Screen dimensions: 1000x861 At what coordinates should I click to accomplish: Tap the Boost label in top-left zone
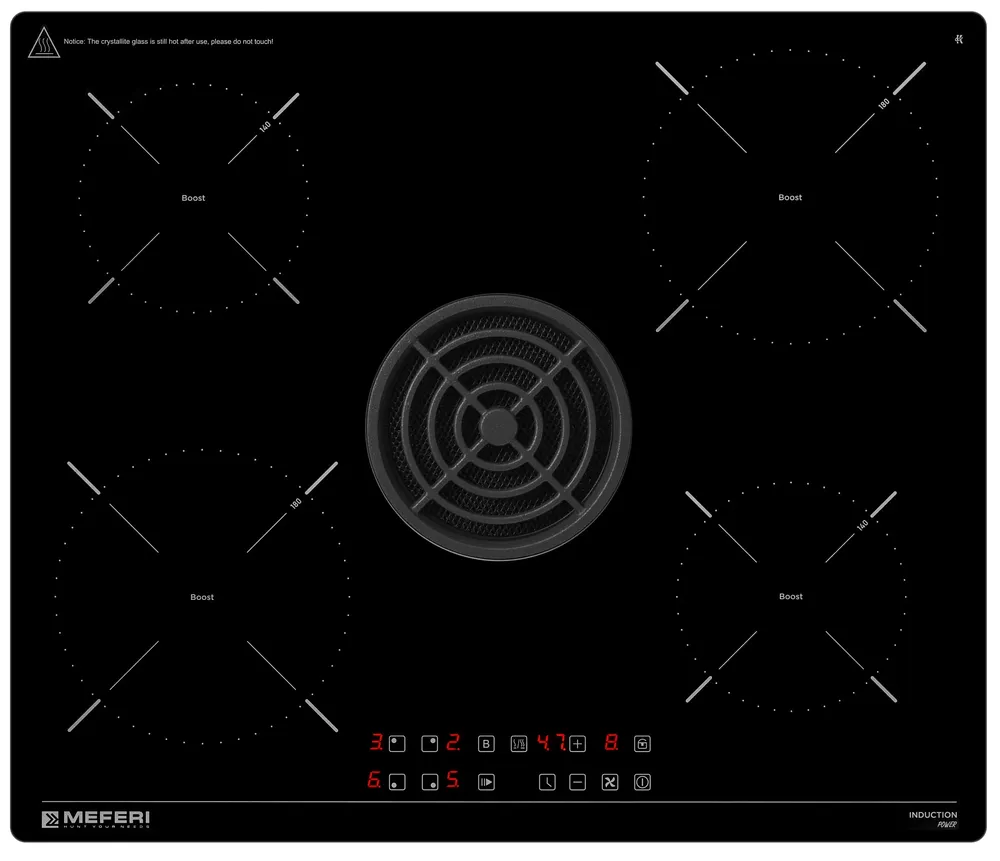coord(193,198)
